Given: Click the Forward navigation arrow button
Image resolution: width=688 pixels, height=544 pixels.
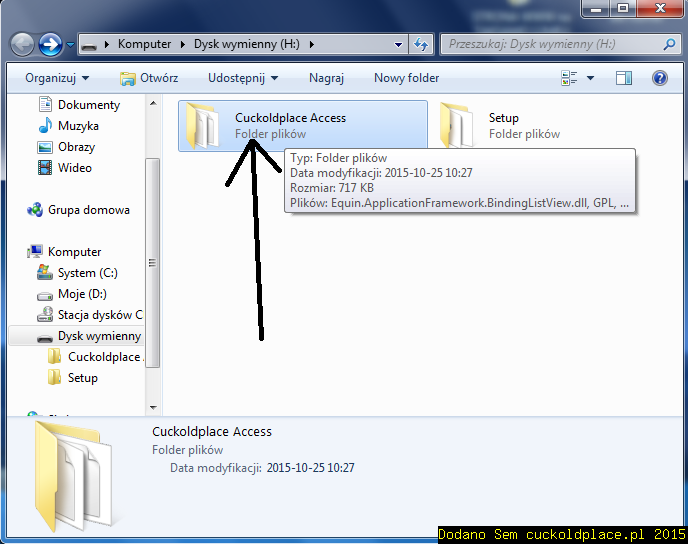Looking at the screenshot, I should 50,44.
